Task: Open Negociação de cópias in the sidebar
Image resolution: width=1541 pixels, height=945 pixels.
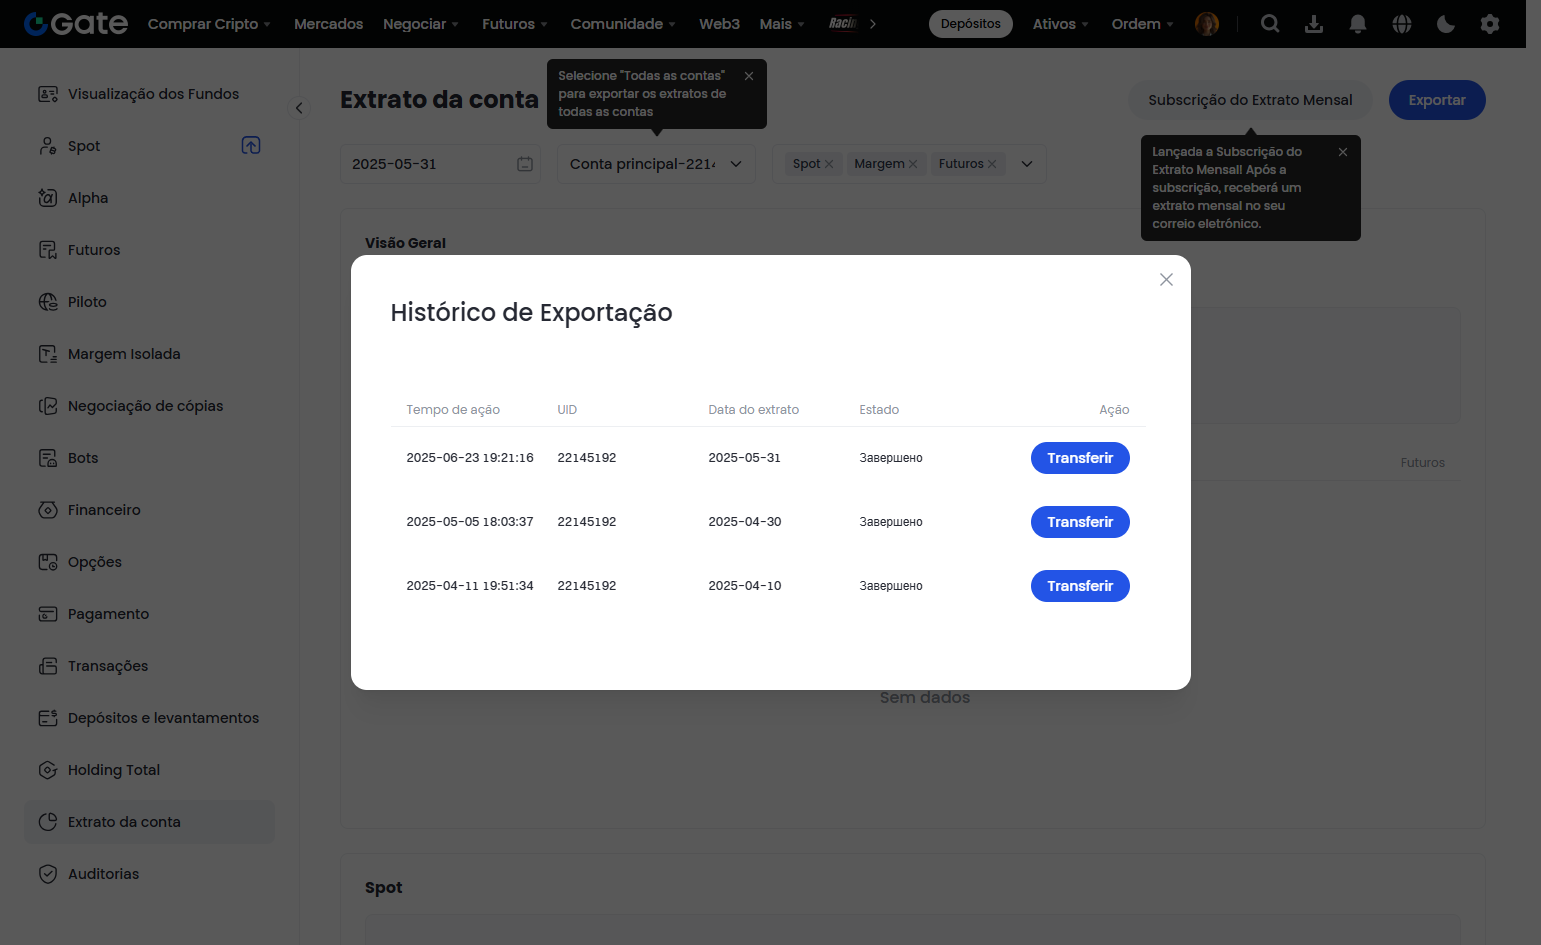Action: coord(149,406)
